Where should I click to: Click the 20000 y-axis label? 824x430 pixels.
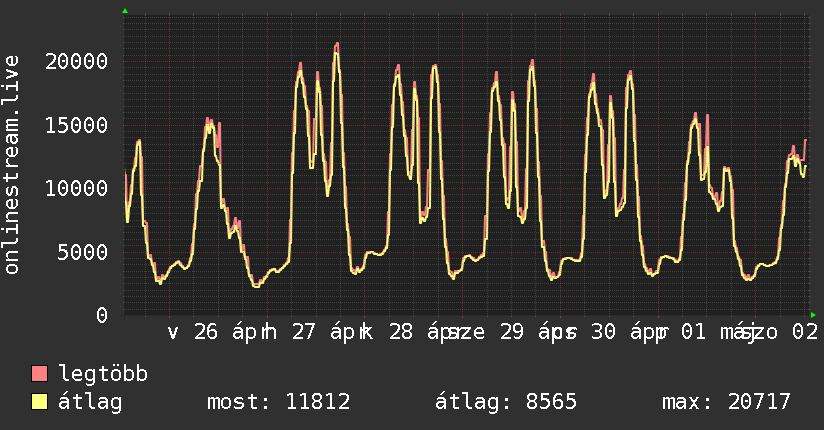pyautogui.click(x=77, y=62)
